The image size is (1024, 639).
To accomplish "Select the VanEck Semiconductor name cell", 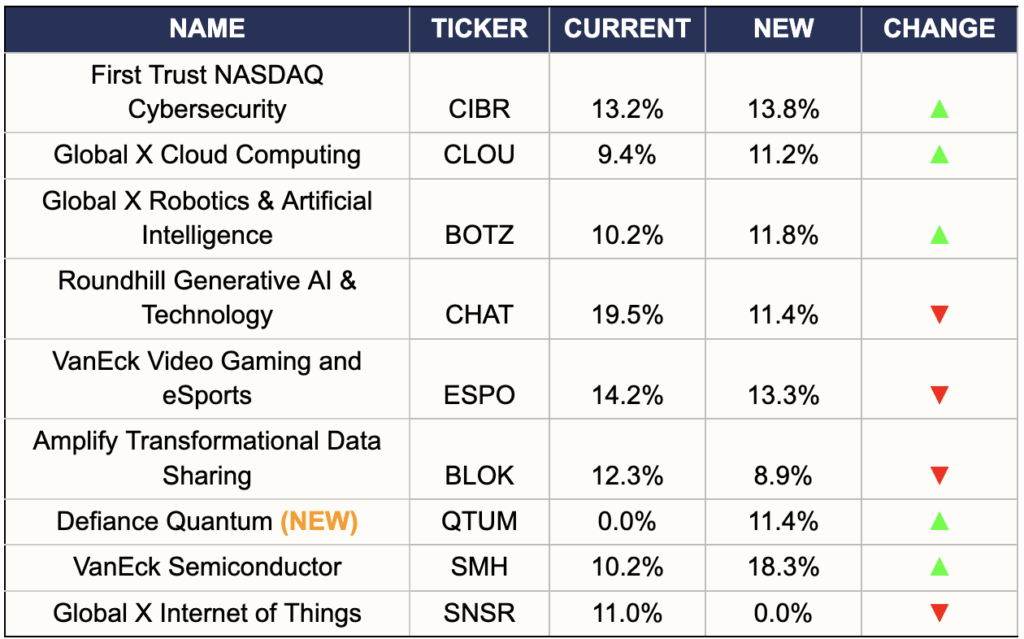I will point(207,567).
